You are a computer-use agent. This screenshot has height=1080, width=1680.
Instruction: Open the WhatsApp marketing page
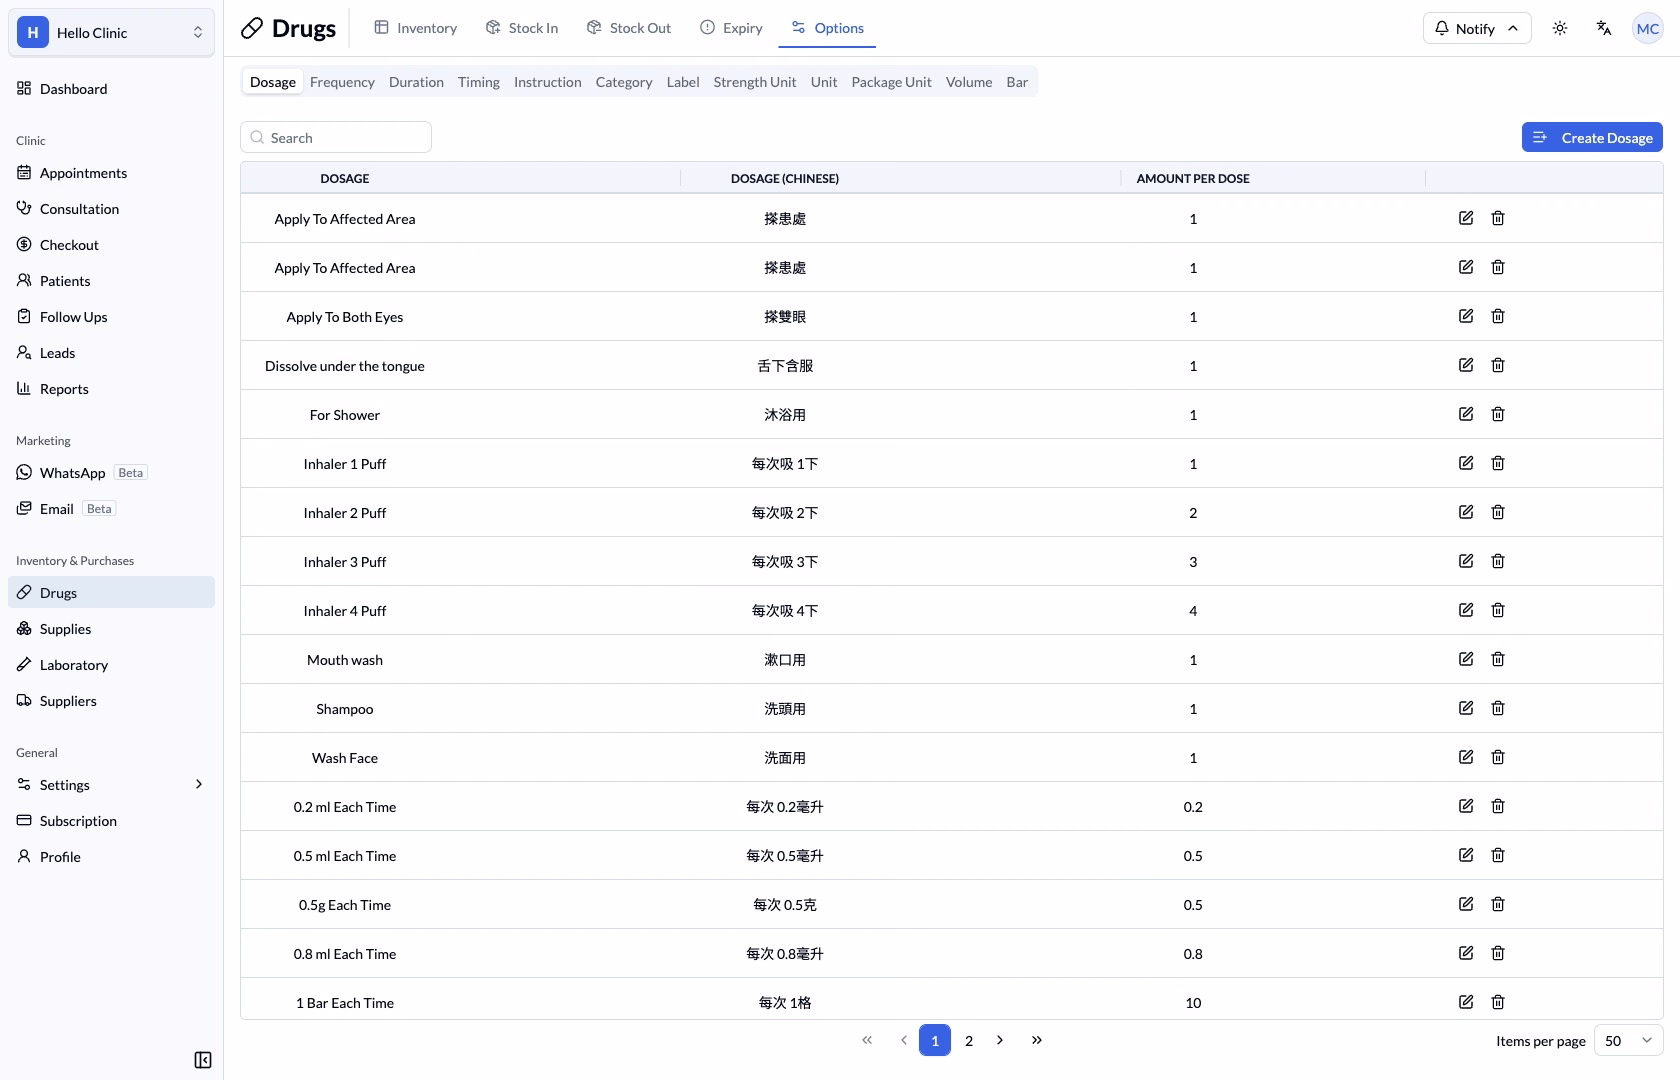tap(111, 473)
